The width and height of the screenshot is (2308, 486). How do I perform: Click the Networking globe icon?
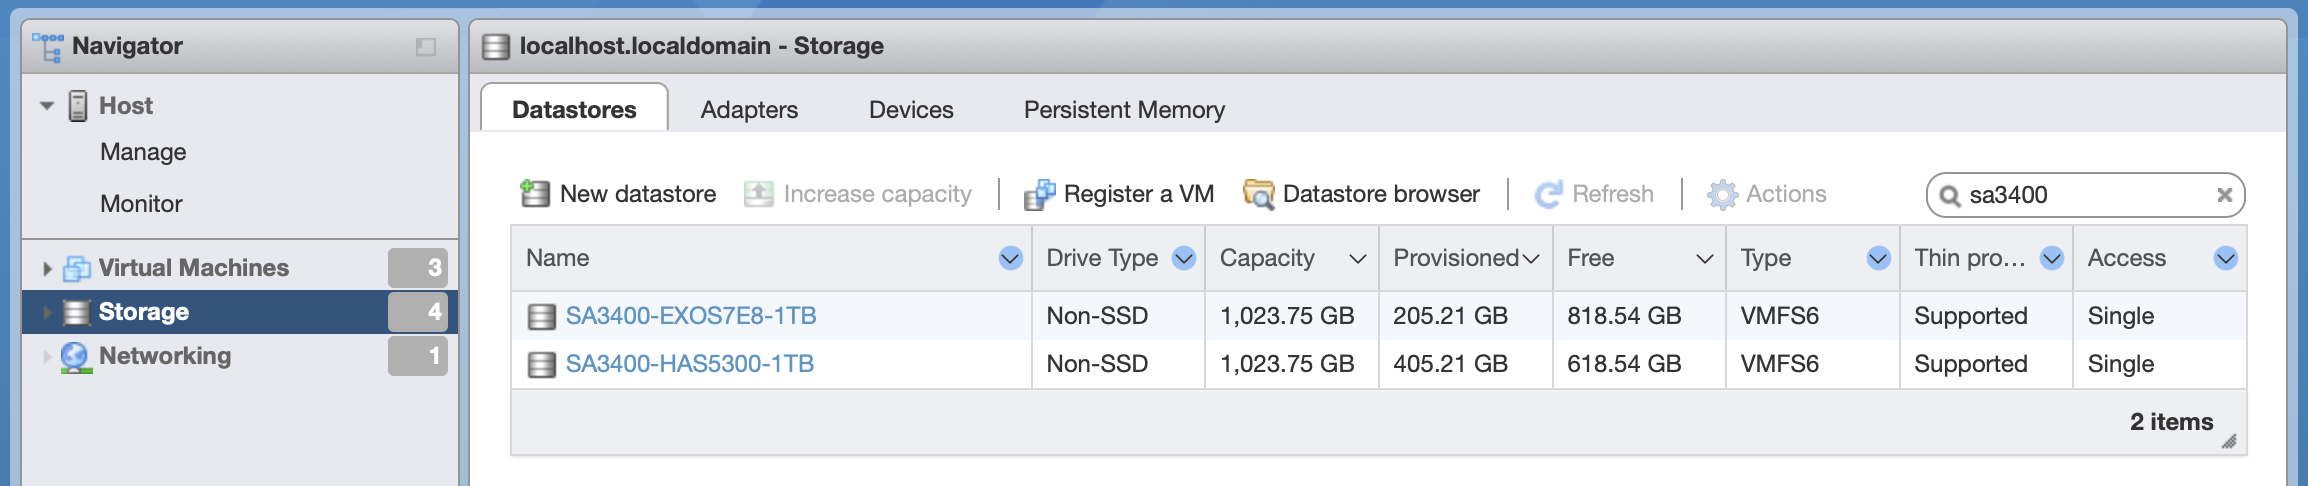click(75, 357)
